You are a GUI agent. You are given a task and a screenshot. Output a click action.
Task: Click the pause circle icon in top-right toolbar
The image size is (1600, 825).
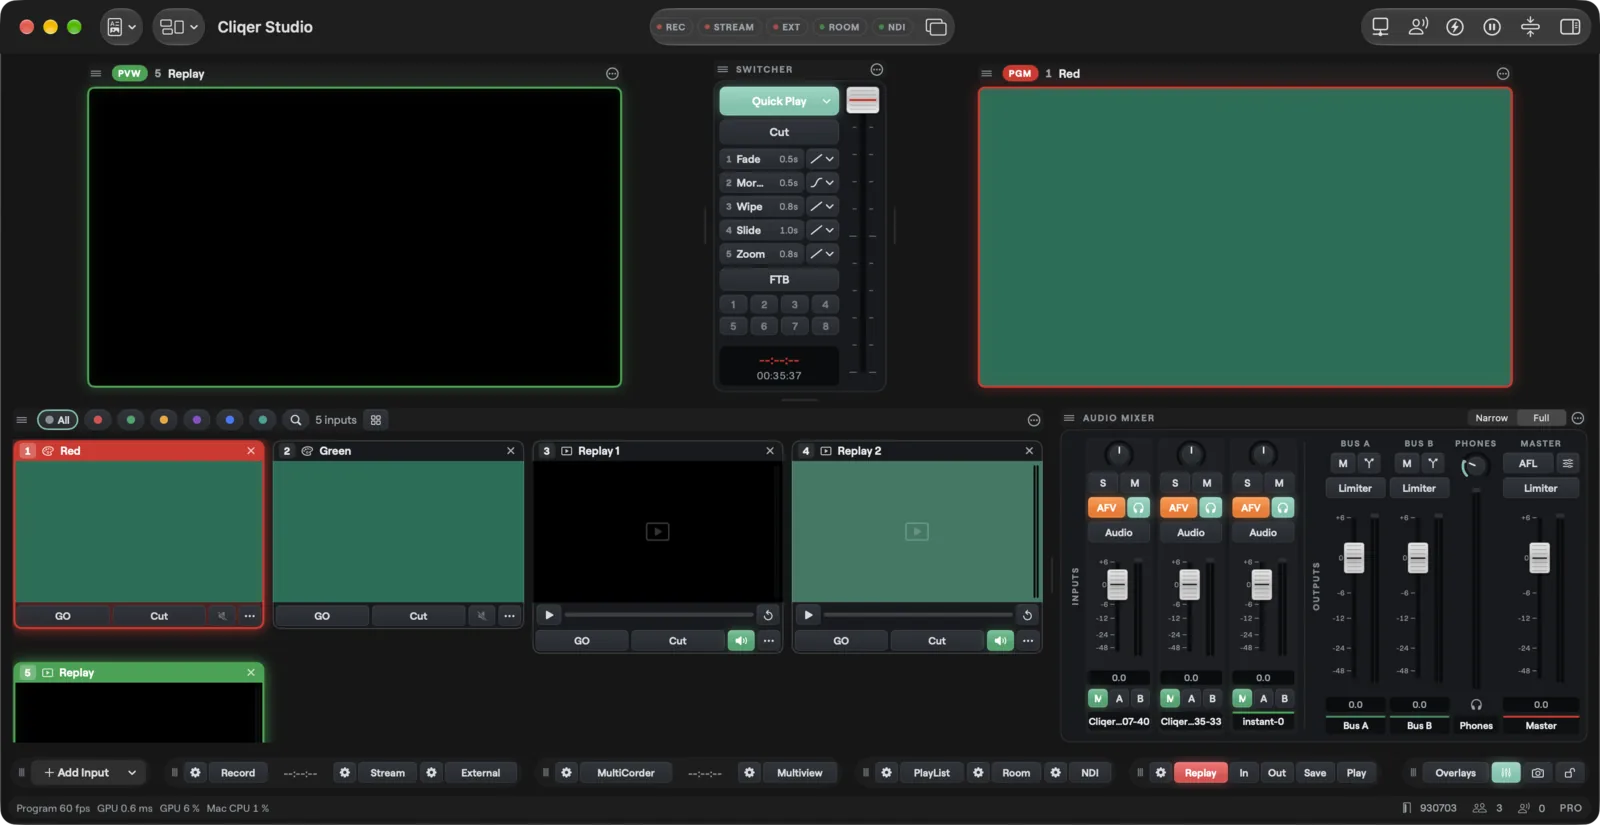point(1492,27)
